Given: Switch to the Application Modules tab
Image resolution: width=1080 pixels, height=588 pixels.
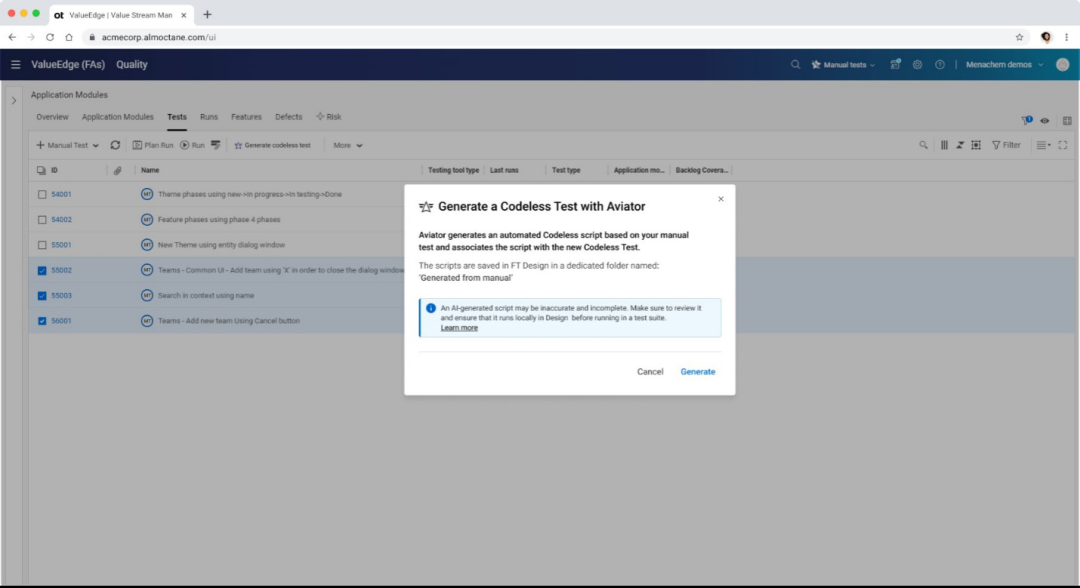Looking at the screenshot, I should (118, 117).
